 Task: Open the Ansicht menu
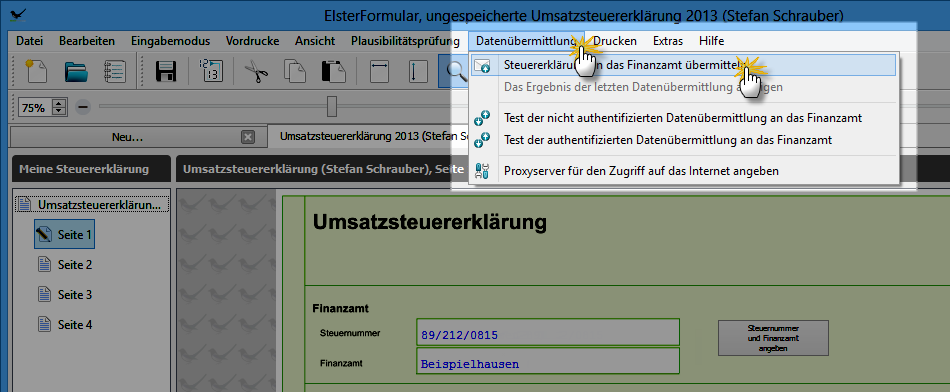[315, 41]
